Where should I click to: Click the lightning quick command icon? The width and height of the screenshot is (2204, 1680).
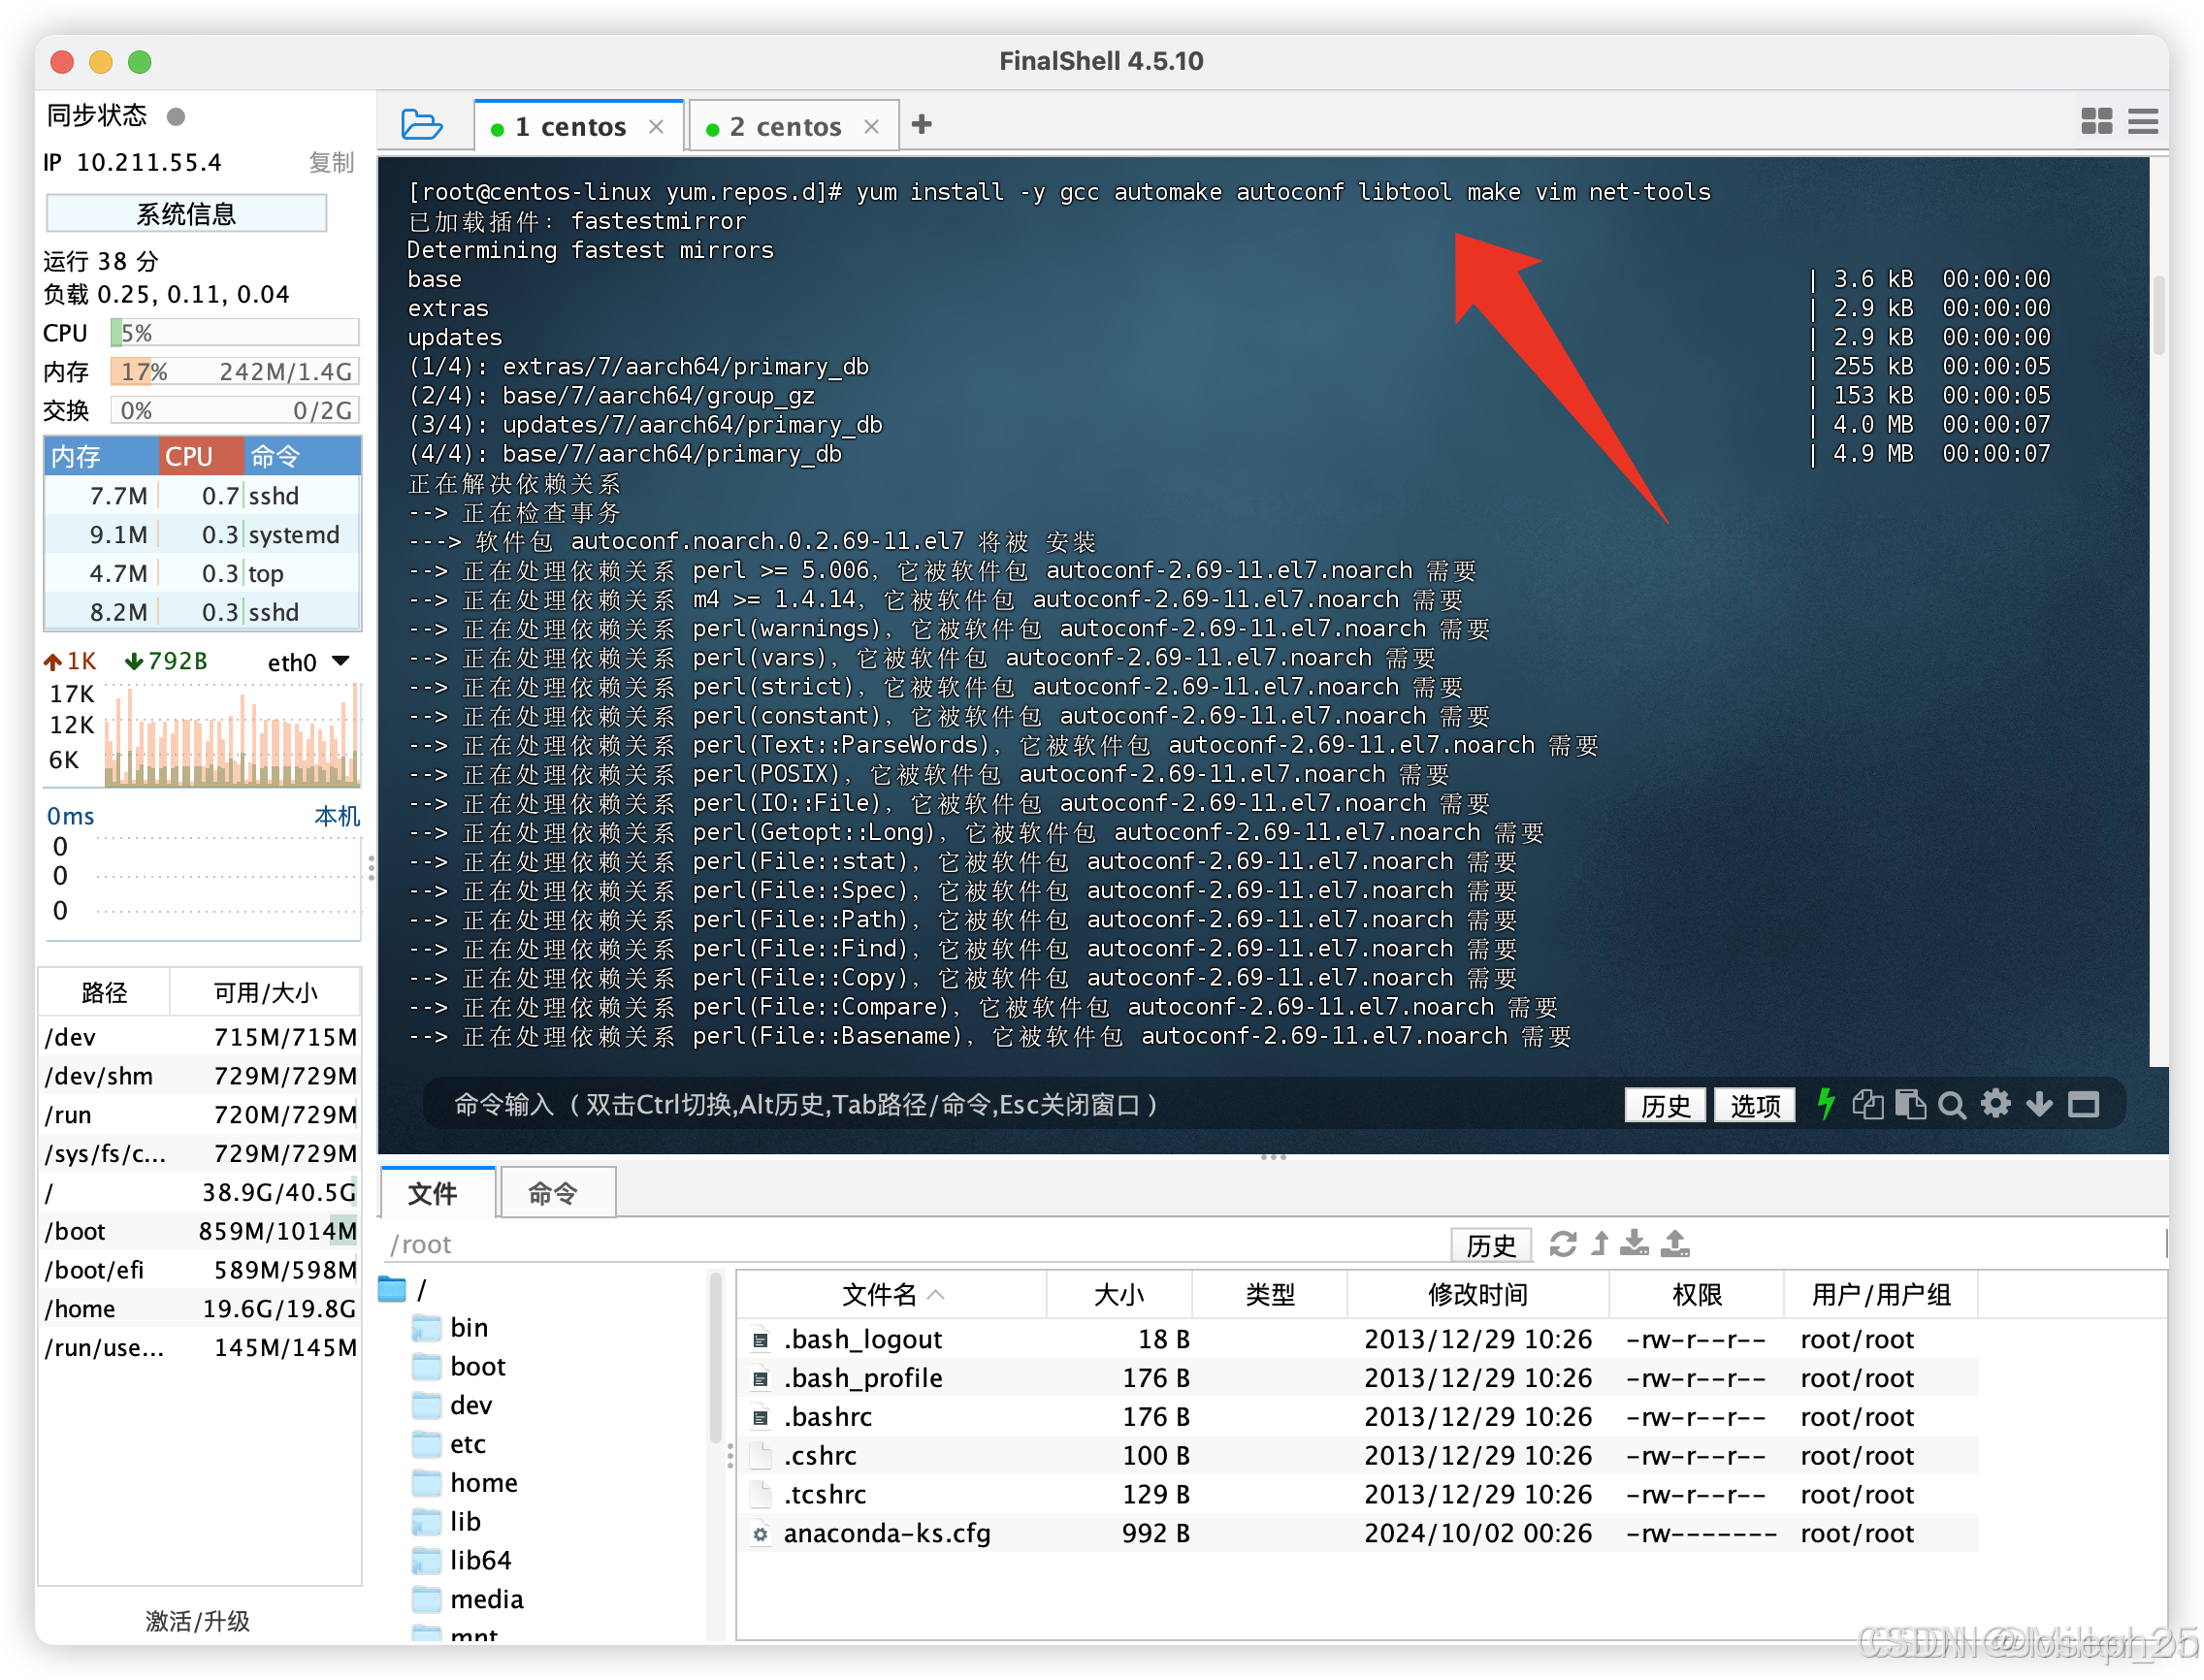[x=1826, y=1104]
